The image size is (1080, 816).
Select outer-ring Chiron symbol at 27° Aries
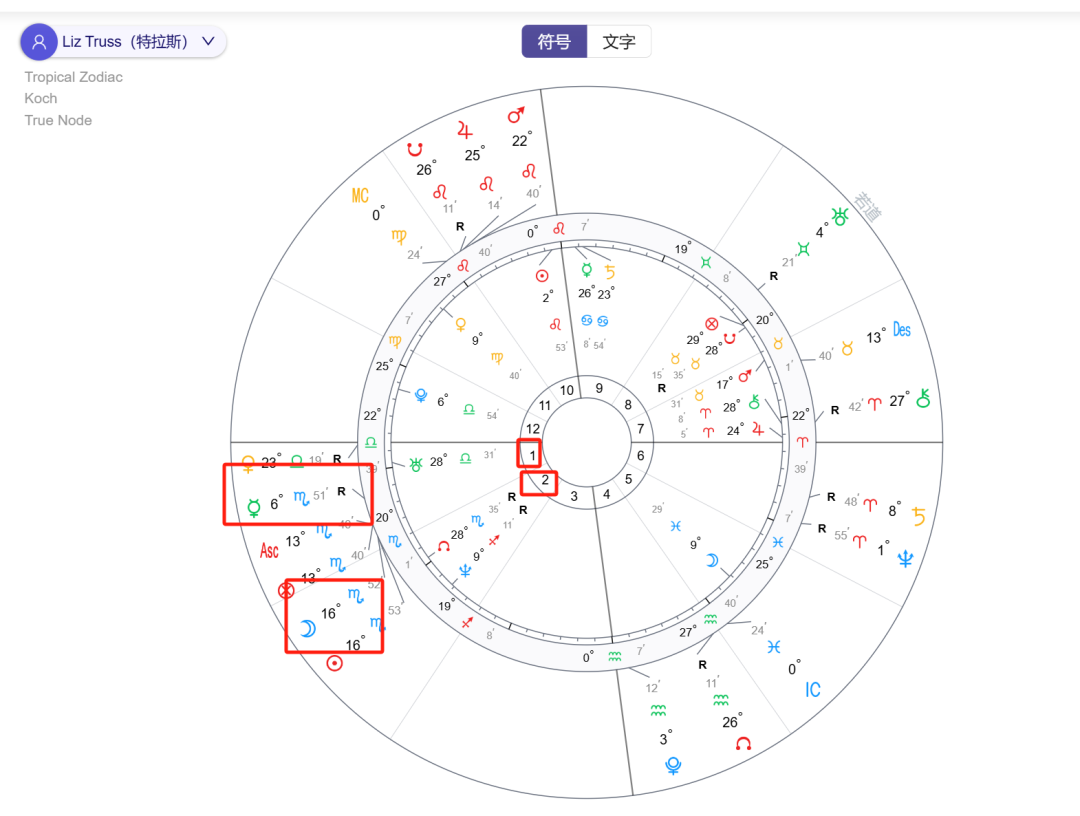[924, 397]
